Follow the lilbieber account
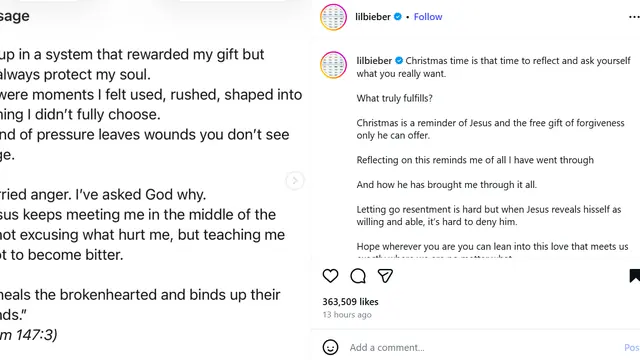 point(428,17)
